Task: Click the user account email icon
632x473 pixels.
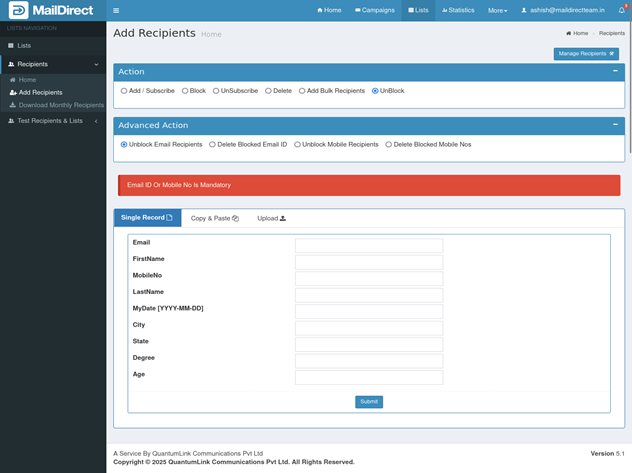Action: (524, 10)
